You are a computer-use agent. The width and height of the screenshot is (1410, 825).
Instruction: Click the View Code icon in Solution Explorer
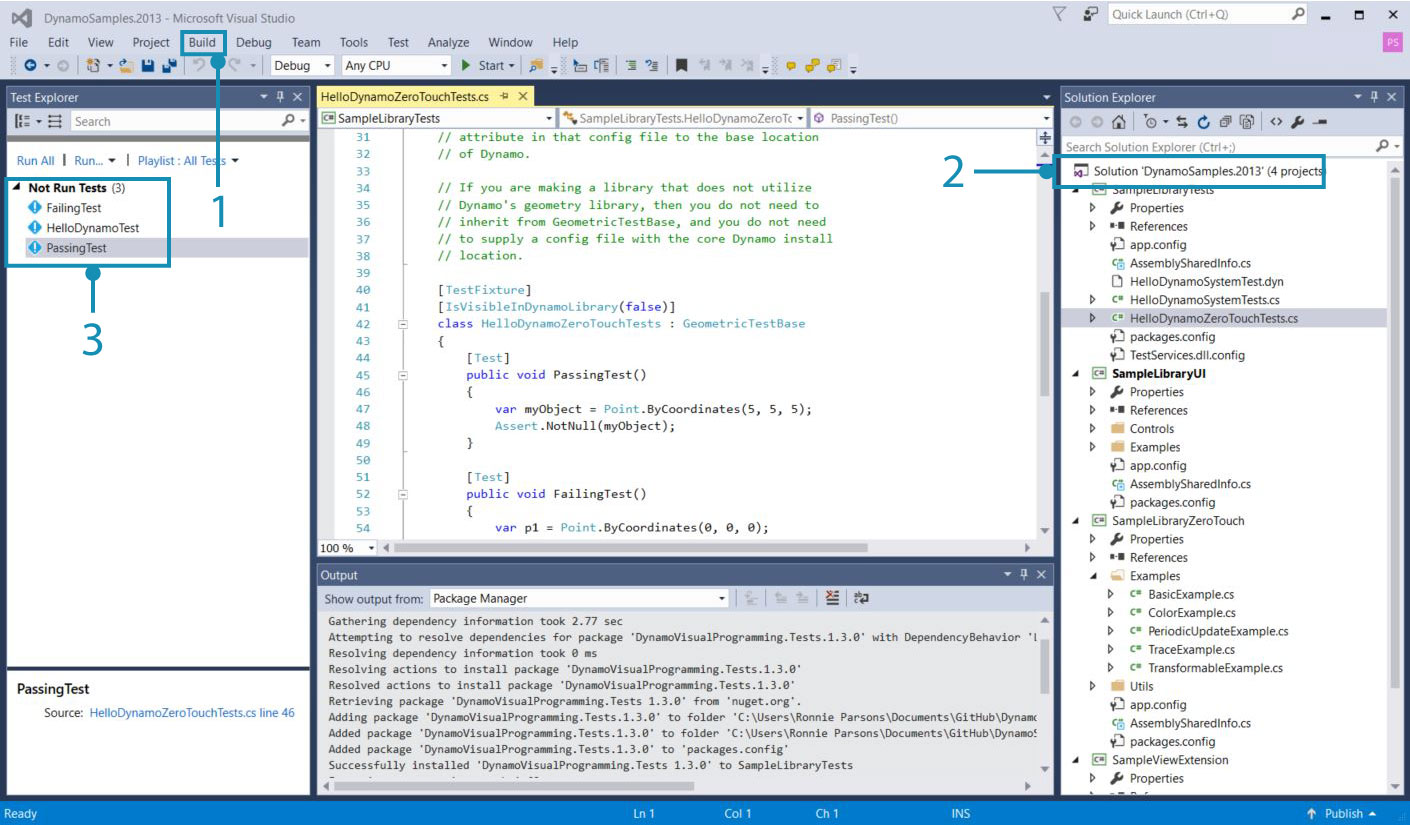point(1276,122)
